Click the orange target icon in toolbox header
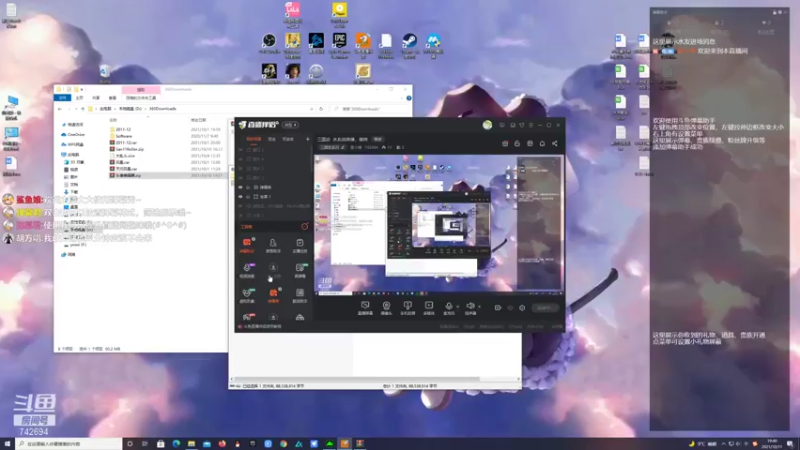Screen dimensions: 800x450 tap(305, 226)
